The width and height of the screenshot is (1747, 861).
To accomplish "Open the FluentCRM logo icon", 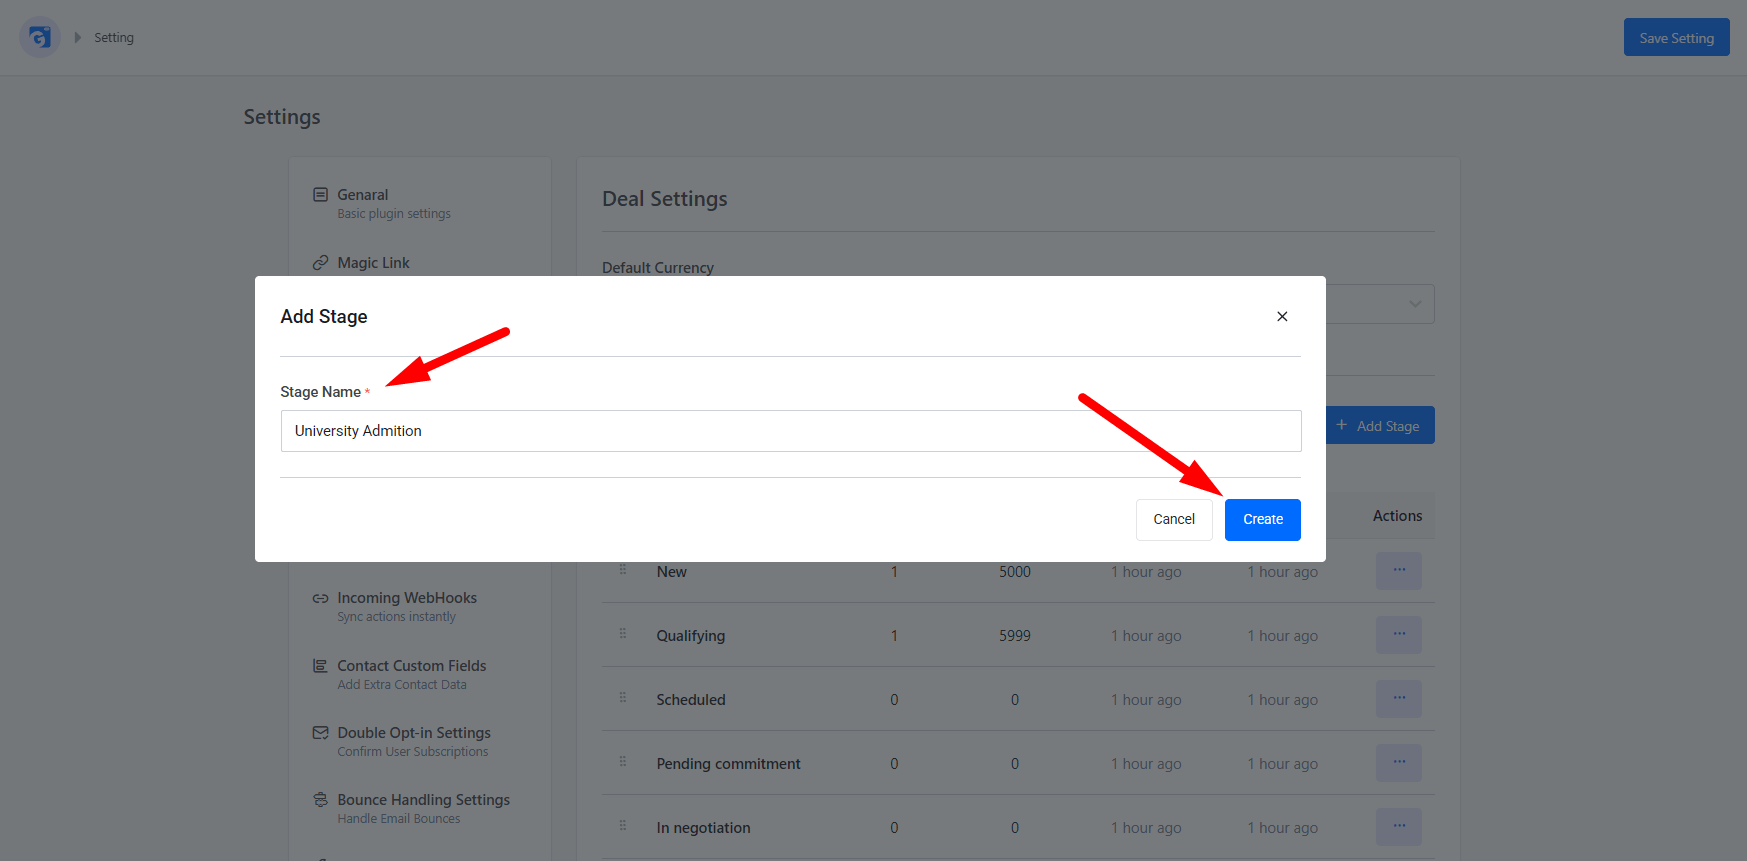I will (x=40, y=37).
